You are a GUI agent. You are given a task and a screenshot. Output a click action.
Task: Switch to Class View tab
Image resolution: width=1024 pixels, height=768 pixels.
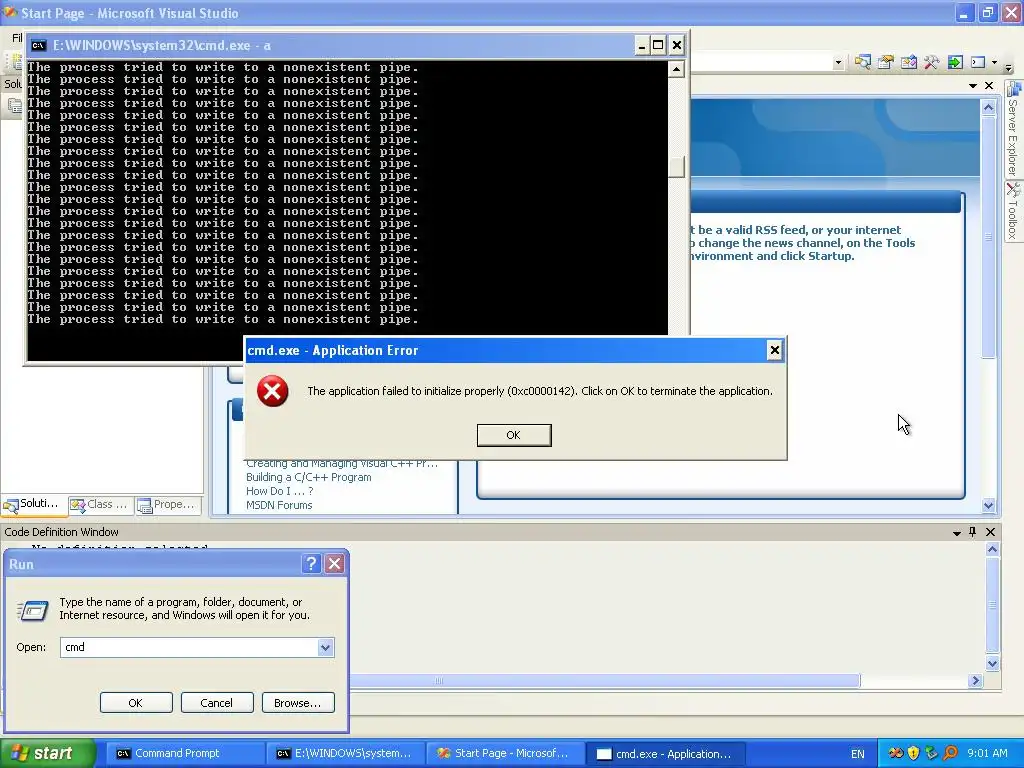(x=100, y=504)
